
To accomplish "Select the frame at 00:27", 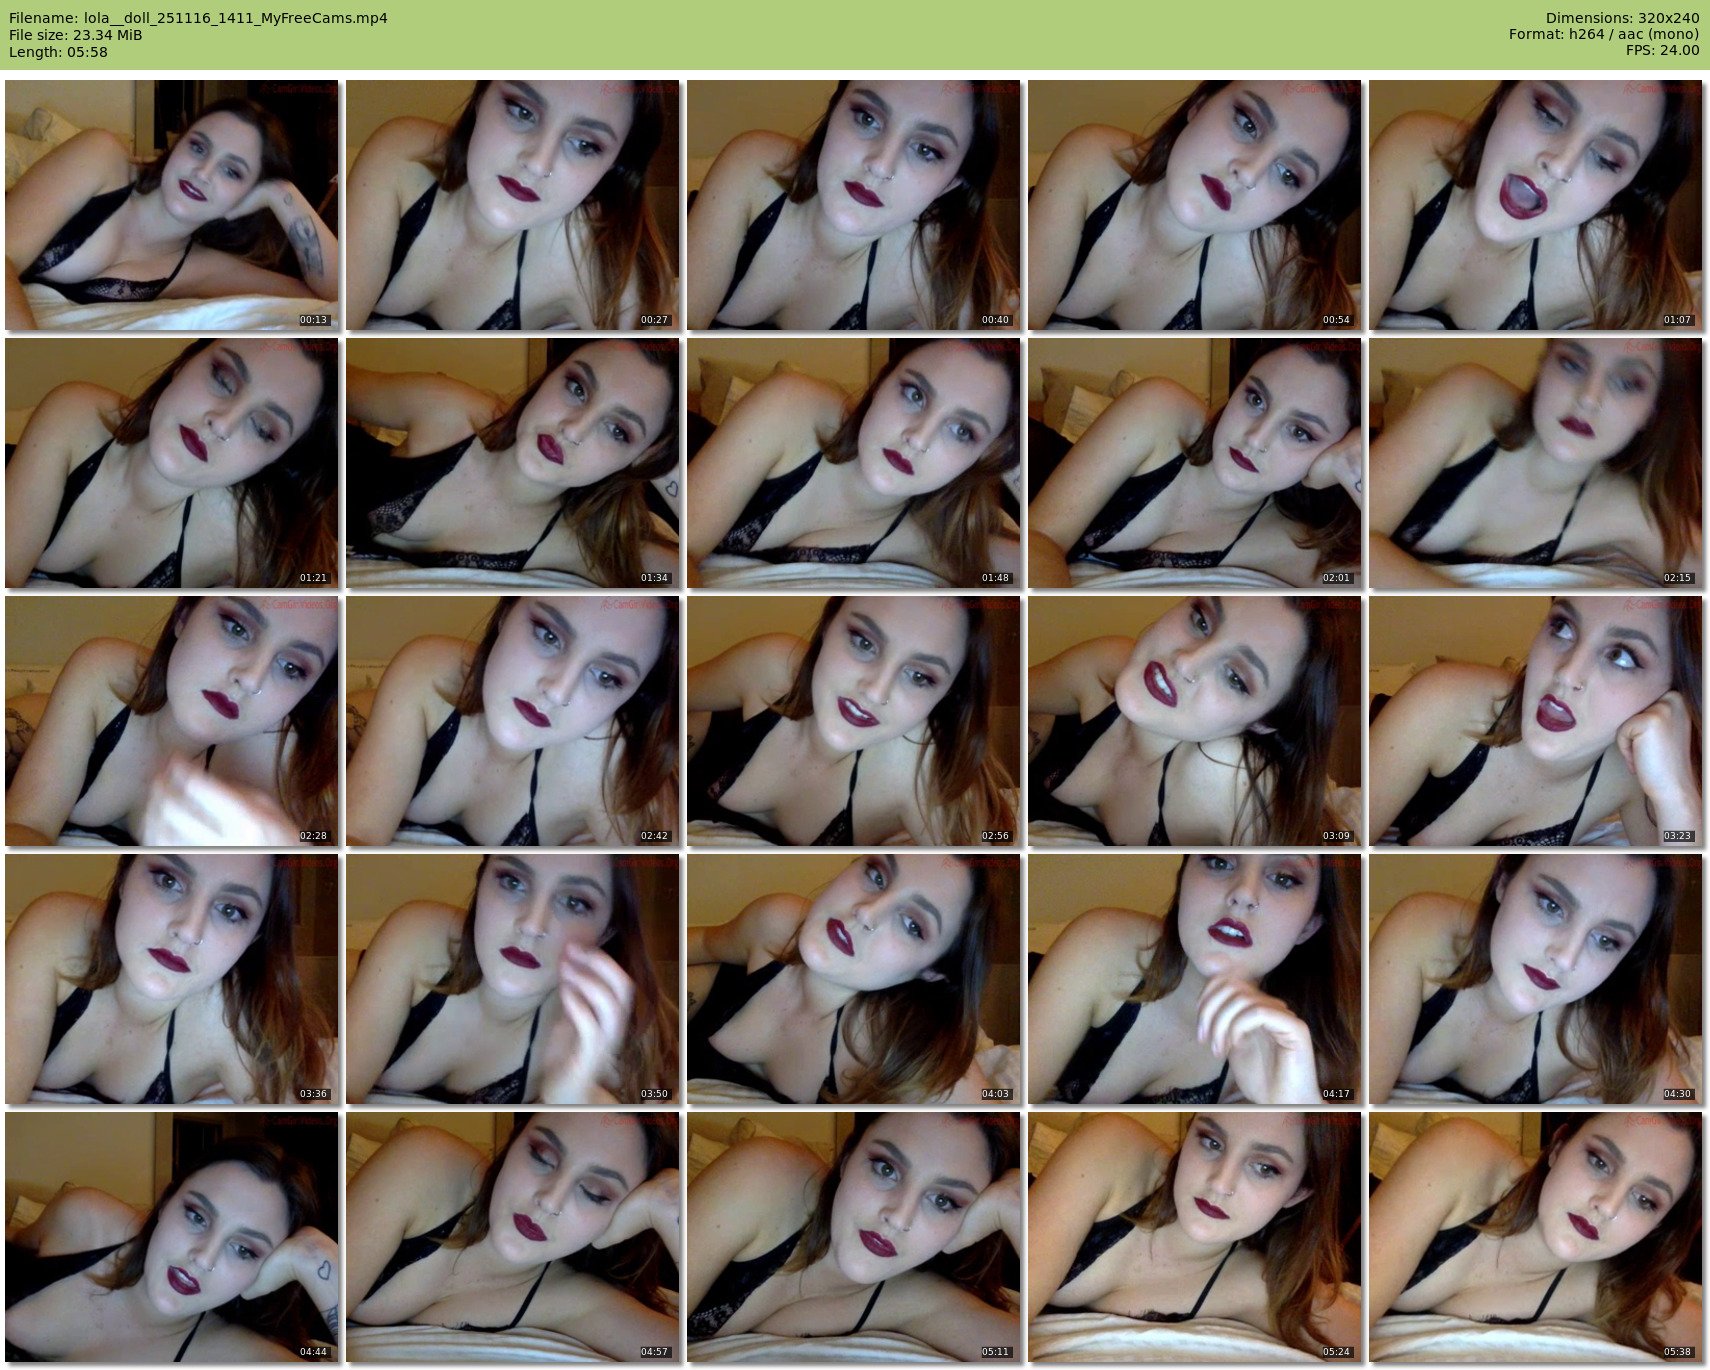I will click(512, 205).
